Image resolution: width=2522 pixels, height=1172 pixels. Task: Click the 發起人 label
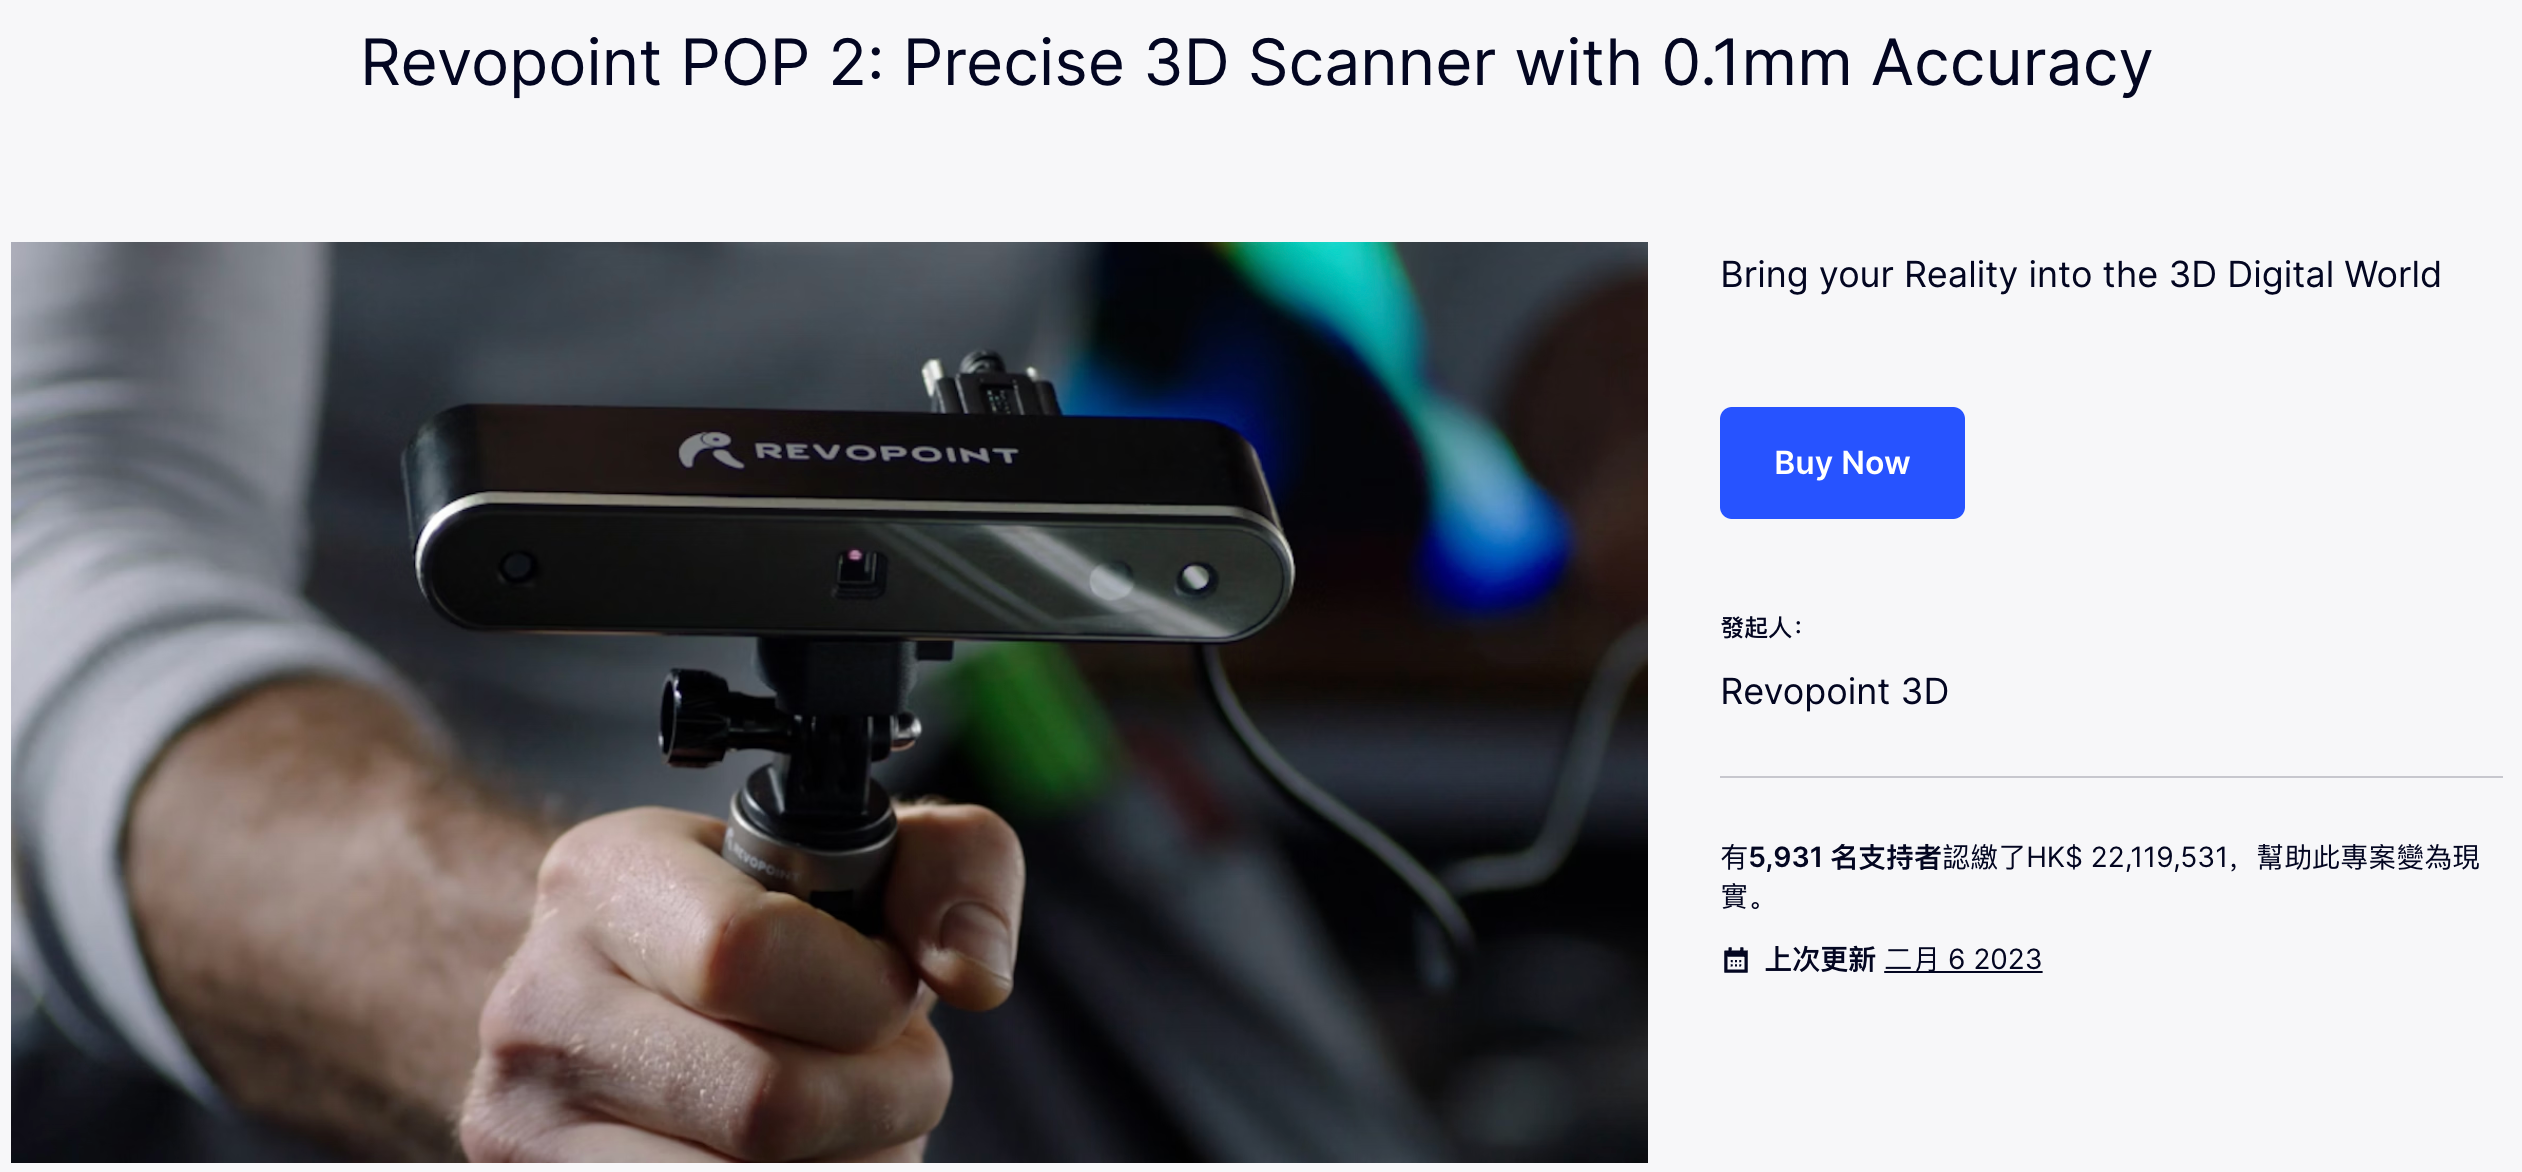1760,627
